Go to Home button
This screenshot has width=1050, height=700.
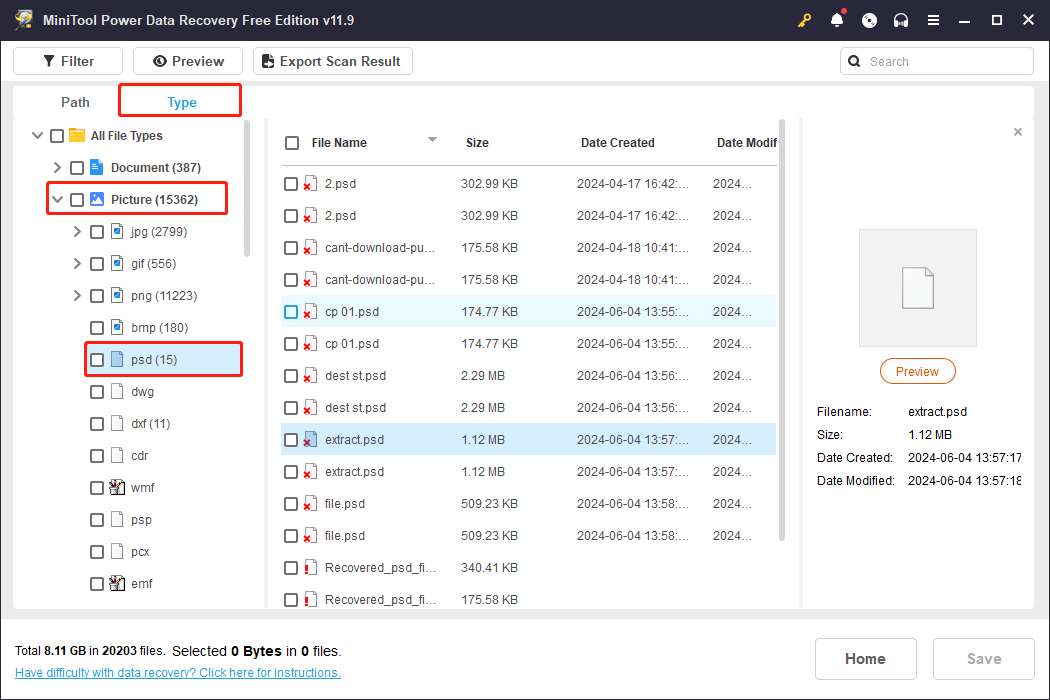click(865, 659)
